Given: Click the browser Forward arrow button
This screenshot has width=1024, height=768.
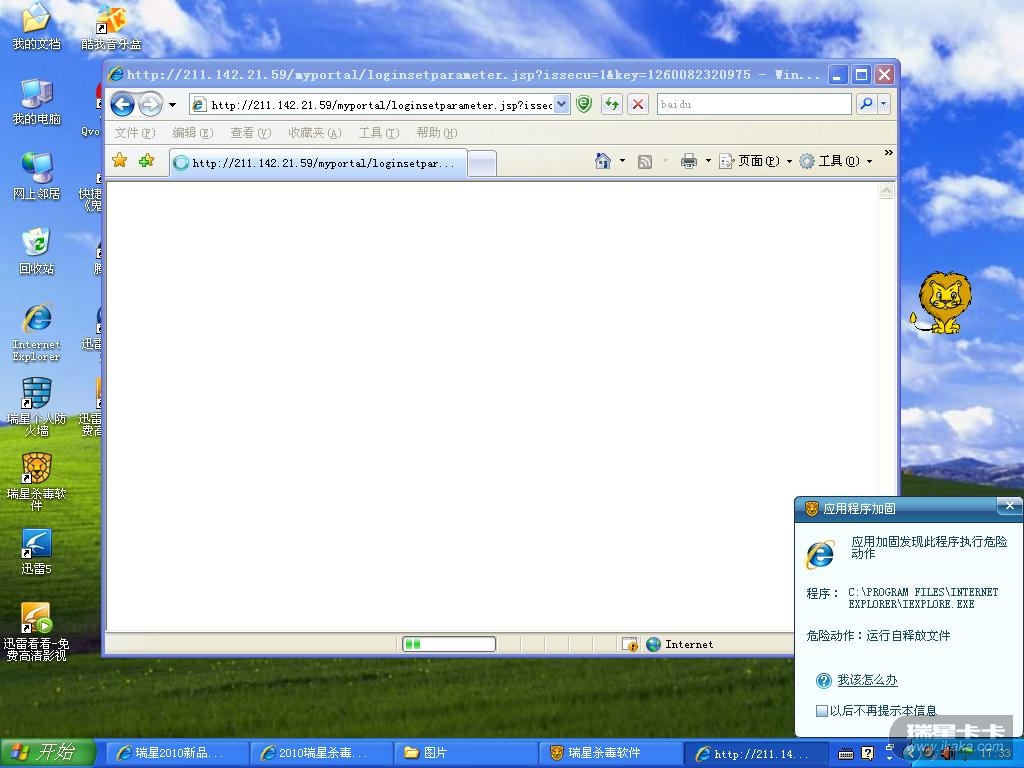Looking at the screenshot, I should pyautogui.click(x=150, y=104).
